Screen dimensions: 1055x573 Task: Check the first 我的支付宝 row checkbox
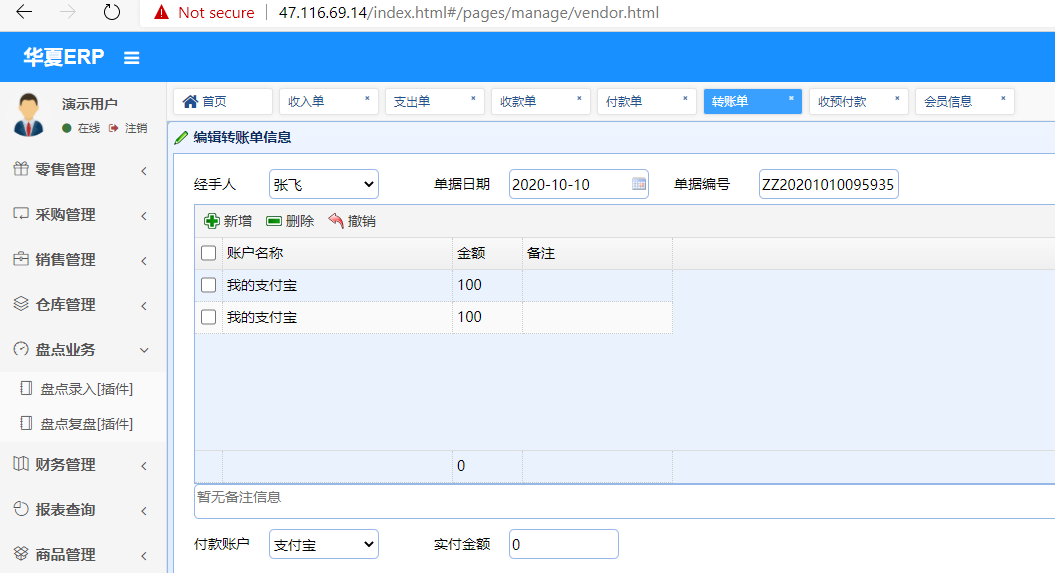click(209, 285)
